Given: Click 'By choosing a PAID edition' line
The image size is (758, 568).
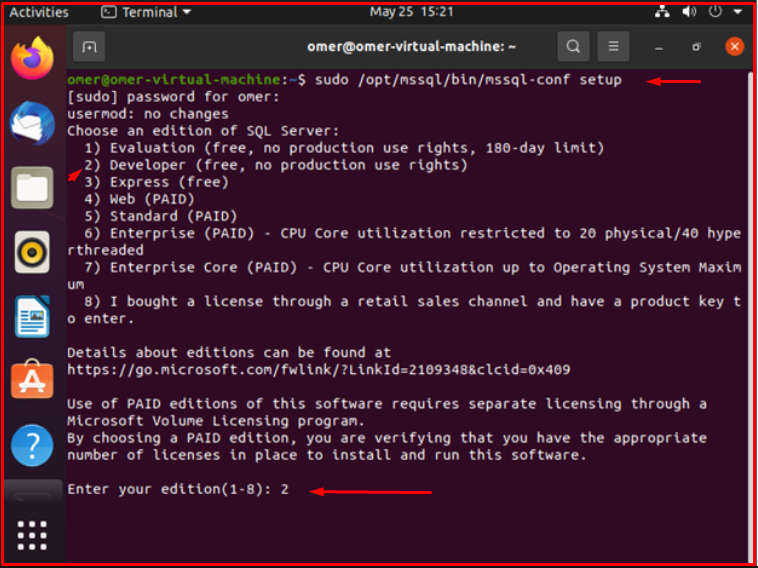Looking at the screenshot, I should (387, 438).
